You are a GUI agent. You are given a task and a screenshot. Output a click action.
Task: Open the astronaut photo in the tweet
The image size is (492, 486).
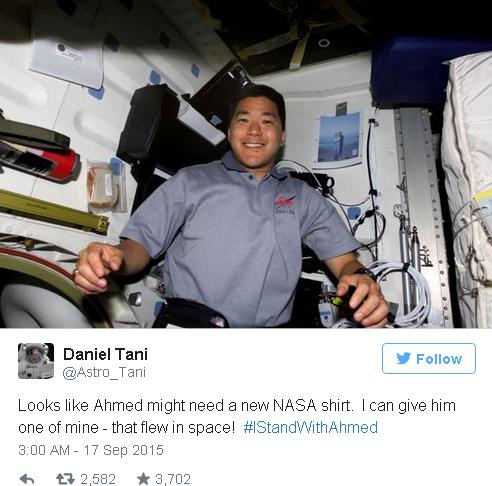pos(246,164)
